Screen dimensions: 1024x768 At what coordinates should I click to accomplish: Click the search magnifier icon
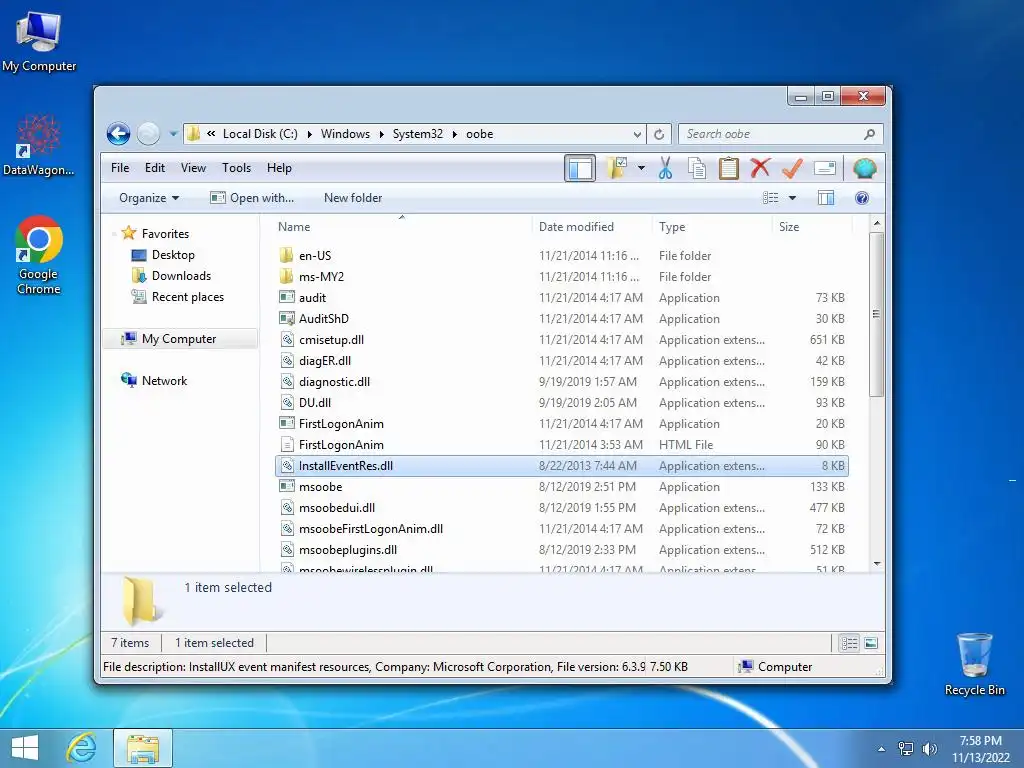869,134
